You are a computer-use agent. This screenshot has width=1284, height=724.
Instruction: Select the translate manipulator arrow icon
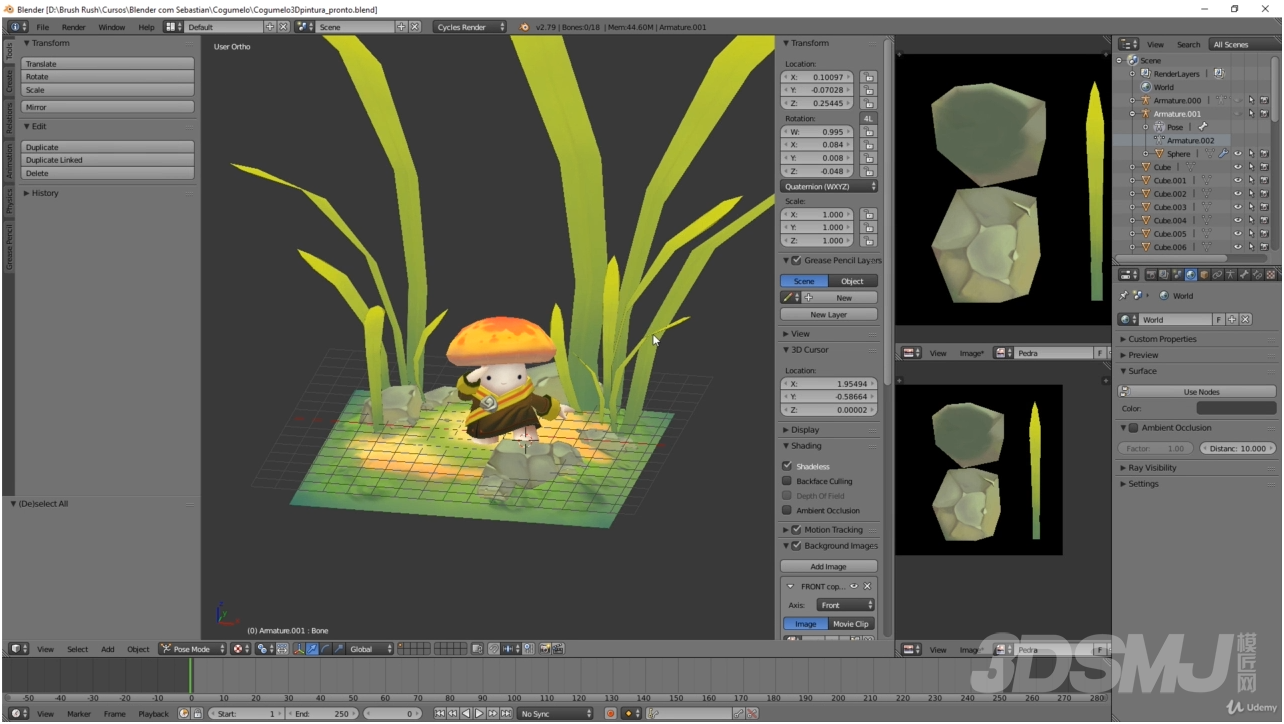(x=312, y=649)
